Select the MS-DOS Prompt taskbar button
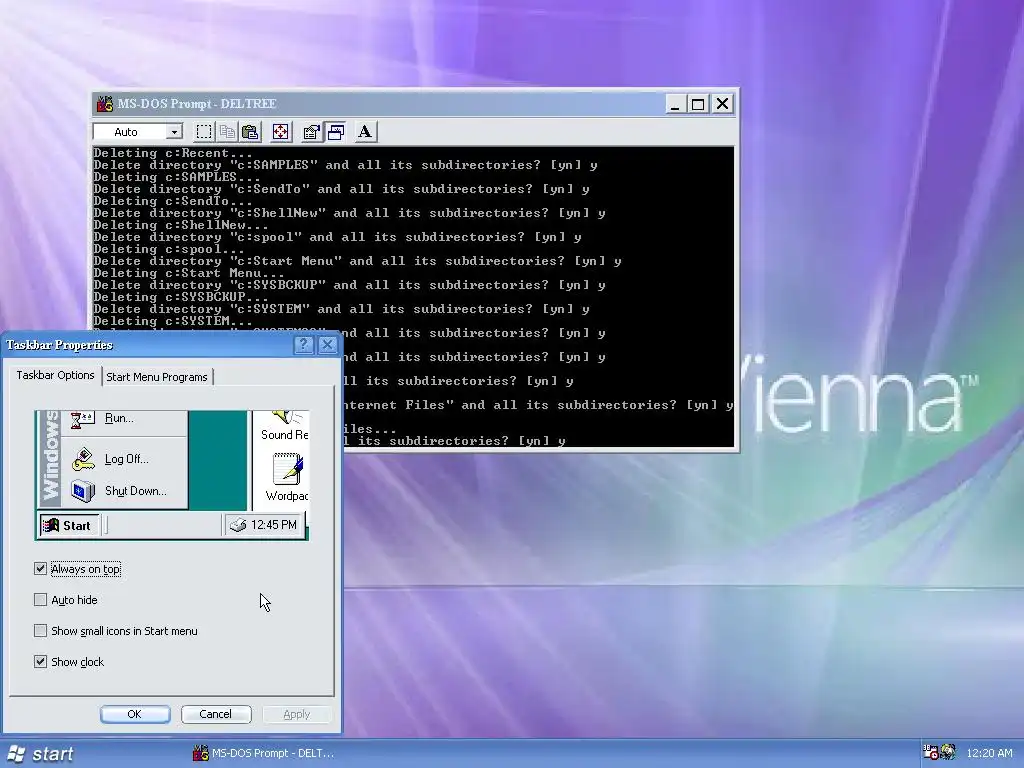 264,754
